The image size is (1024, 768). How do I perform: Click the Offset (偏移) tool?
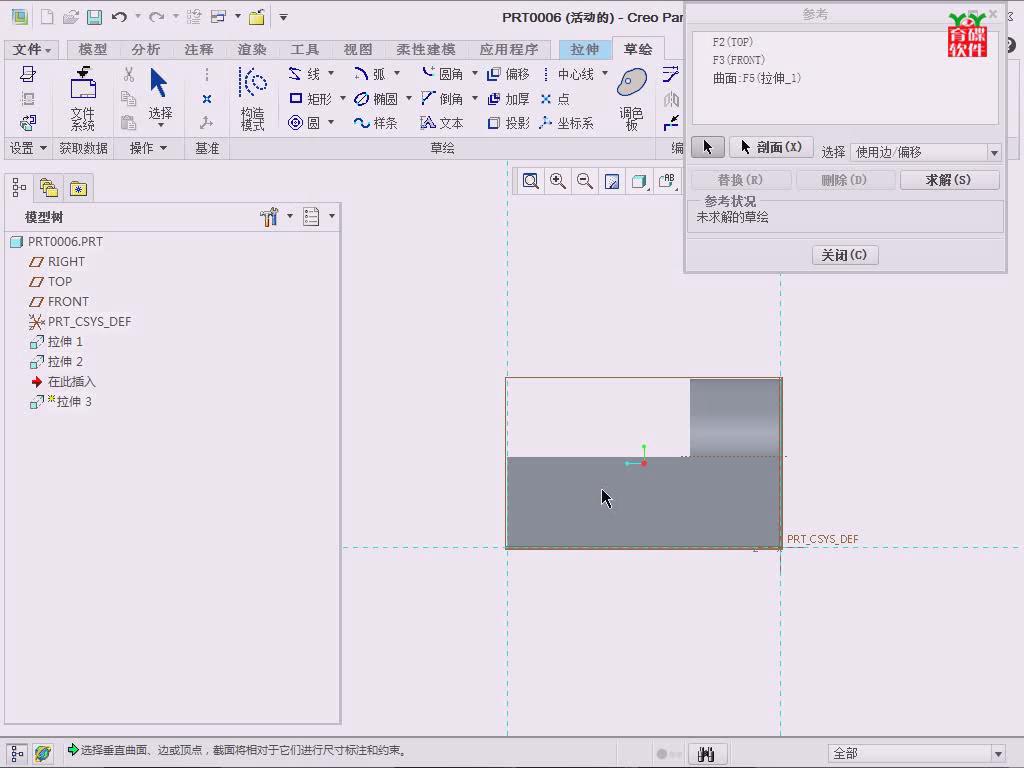coord(508,74)
